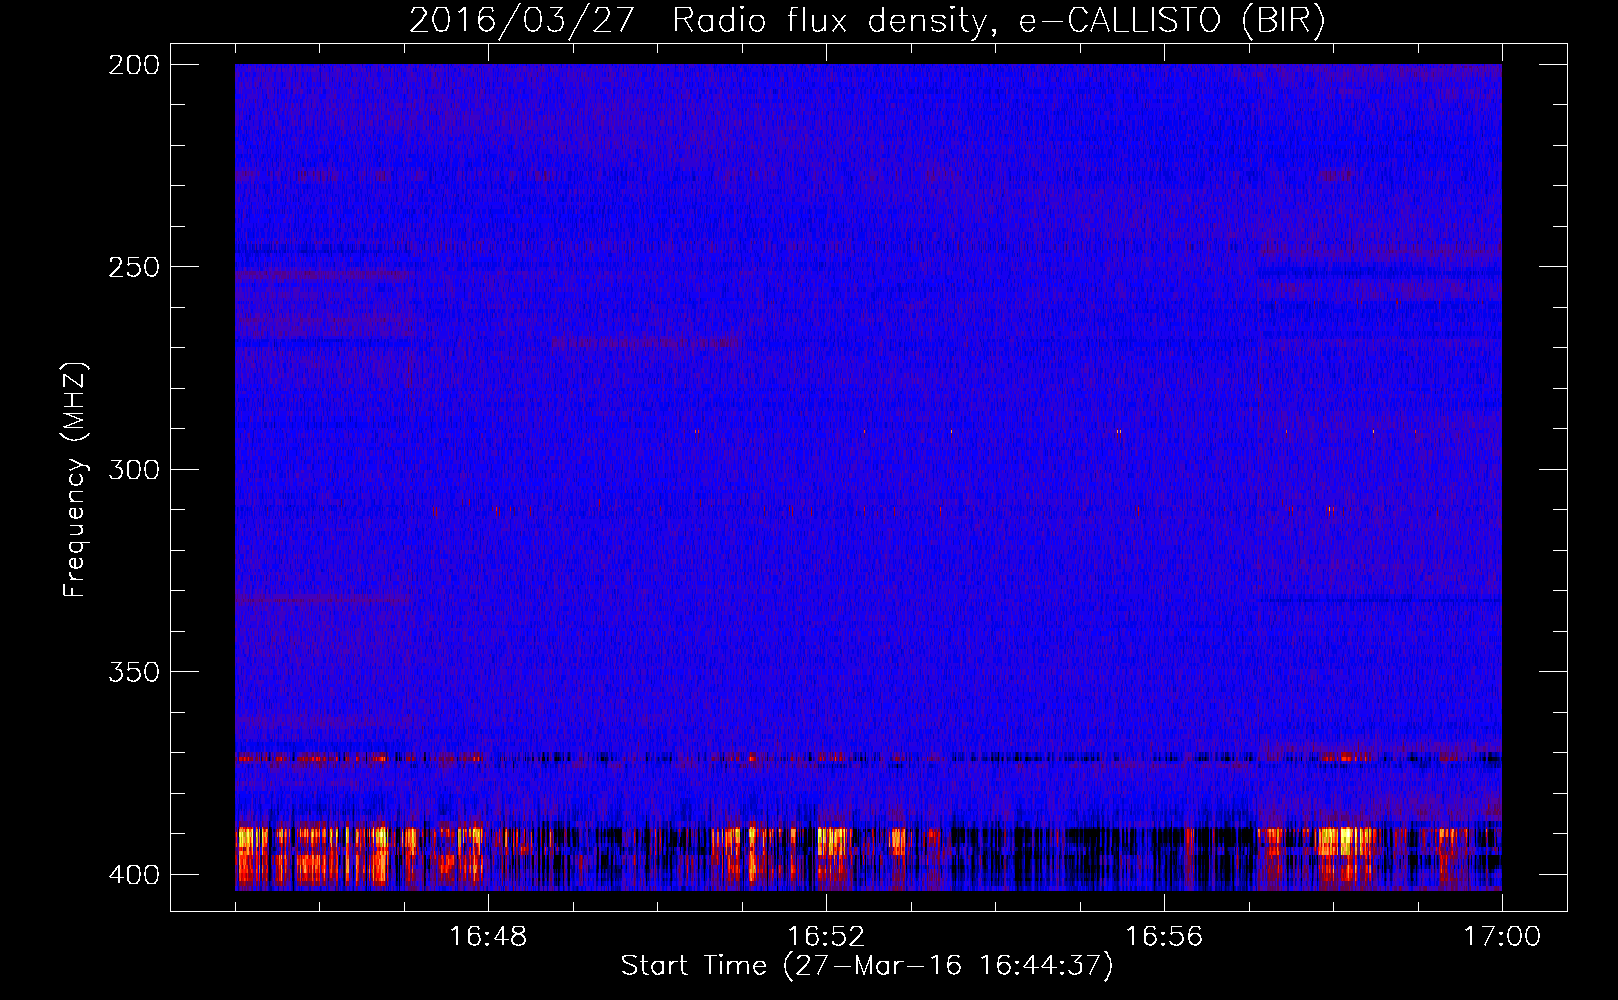Select the 350 frequency tick label
Image resolution: width=1618 pixels, height=1000 pixels.
coord(134,671)
